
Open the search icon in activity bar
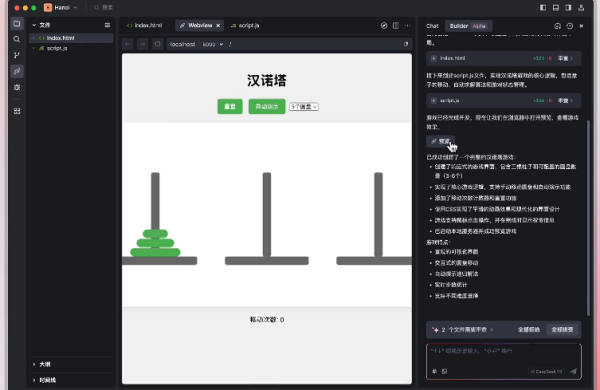pos(17,39)
